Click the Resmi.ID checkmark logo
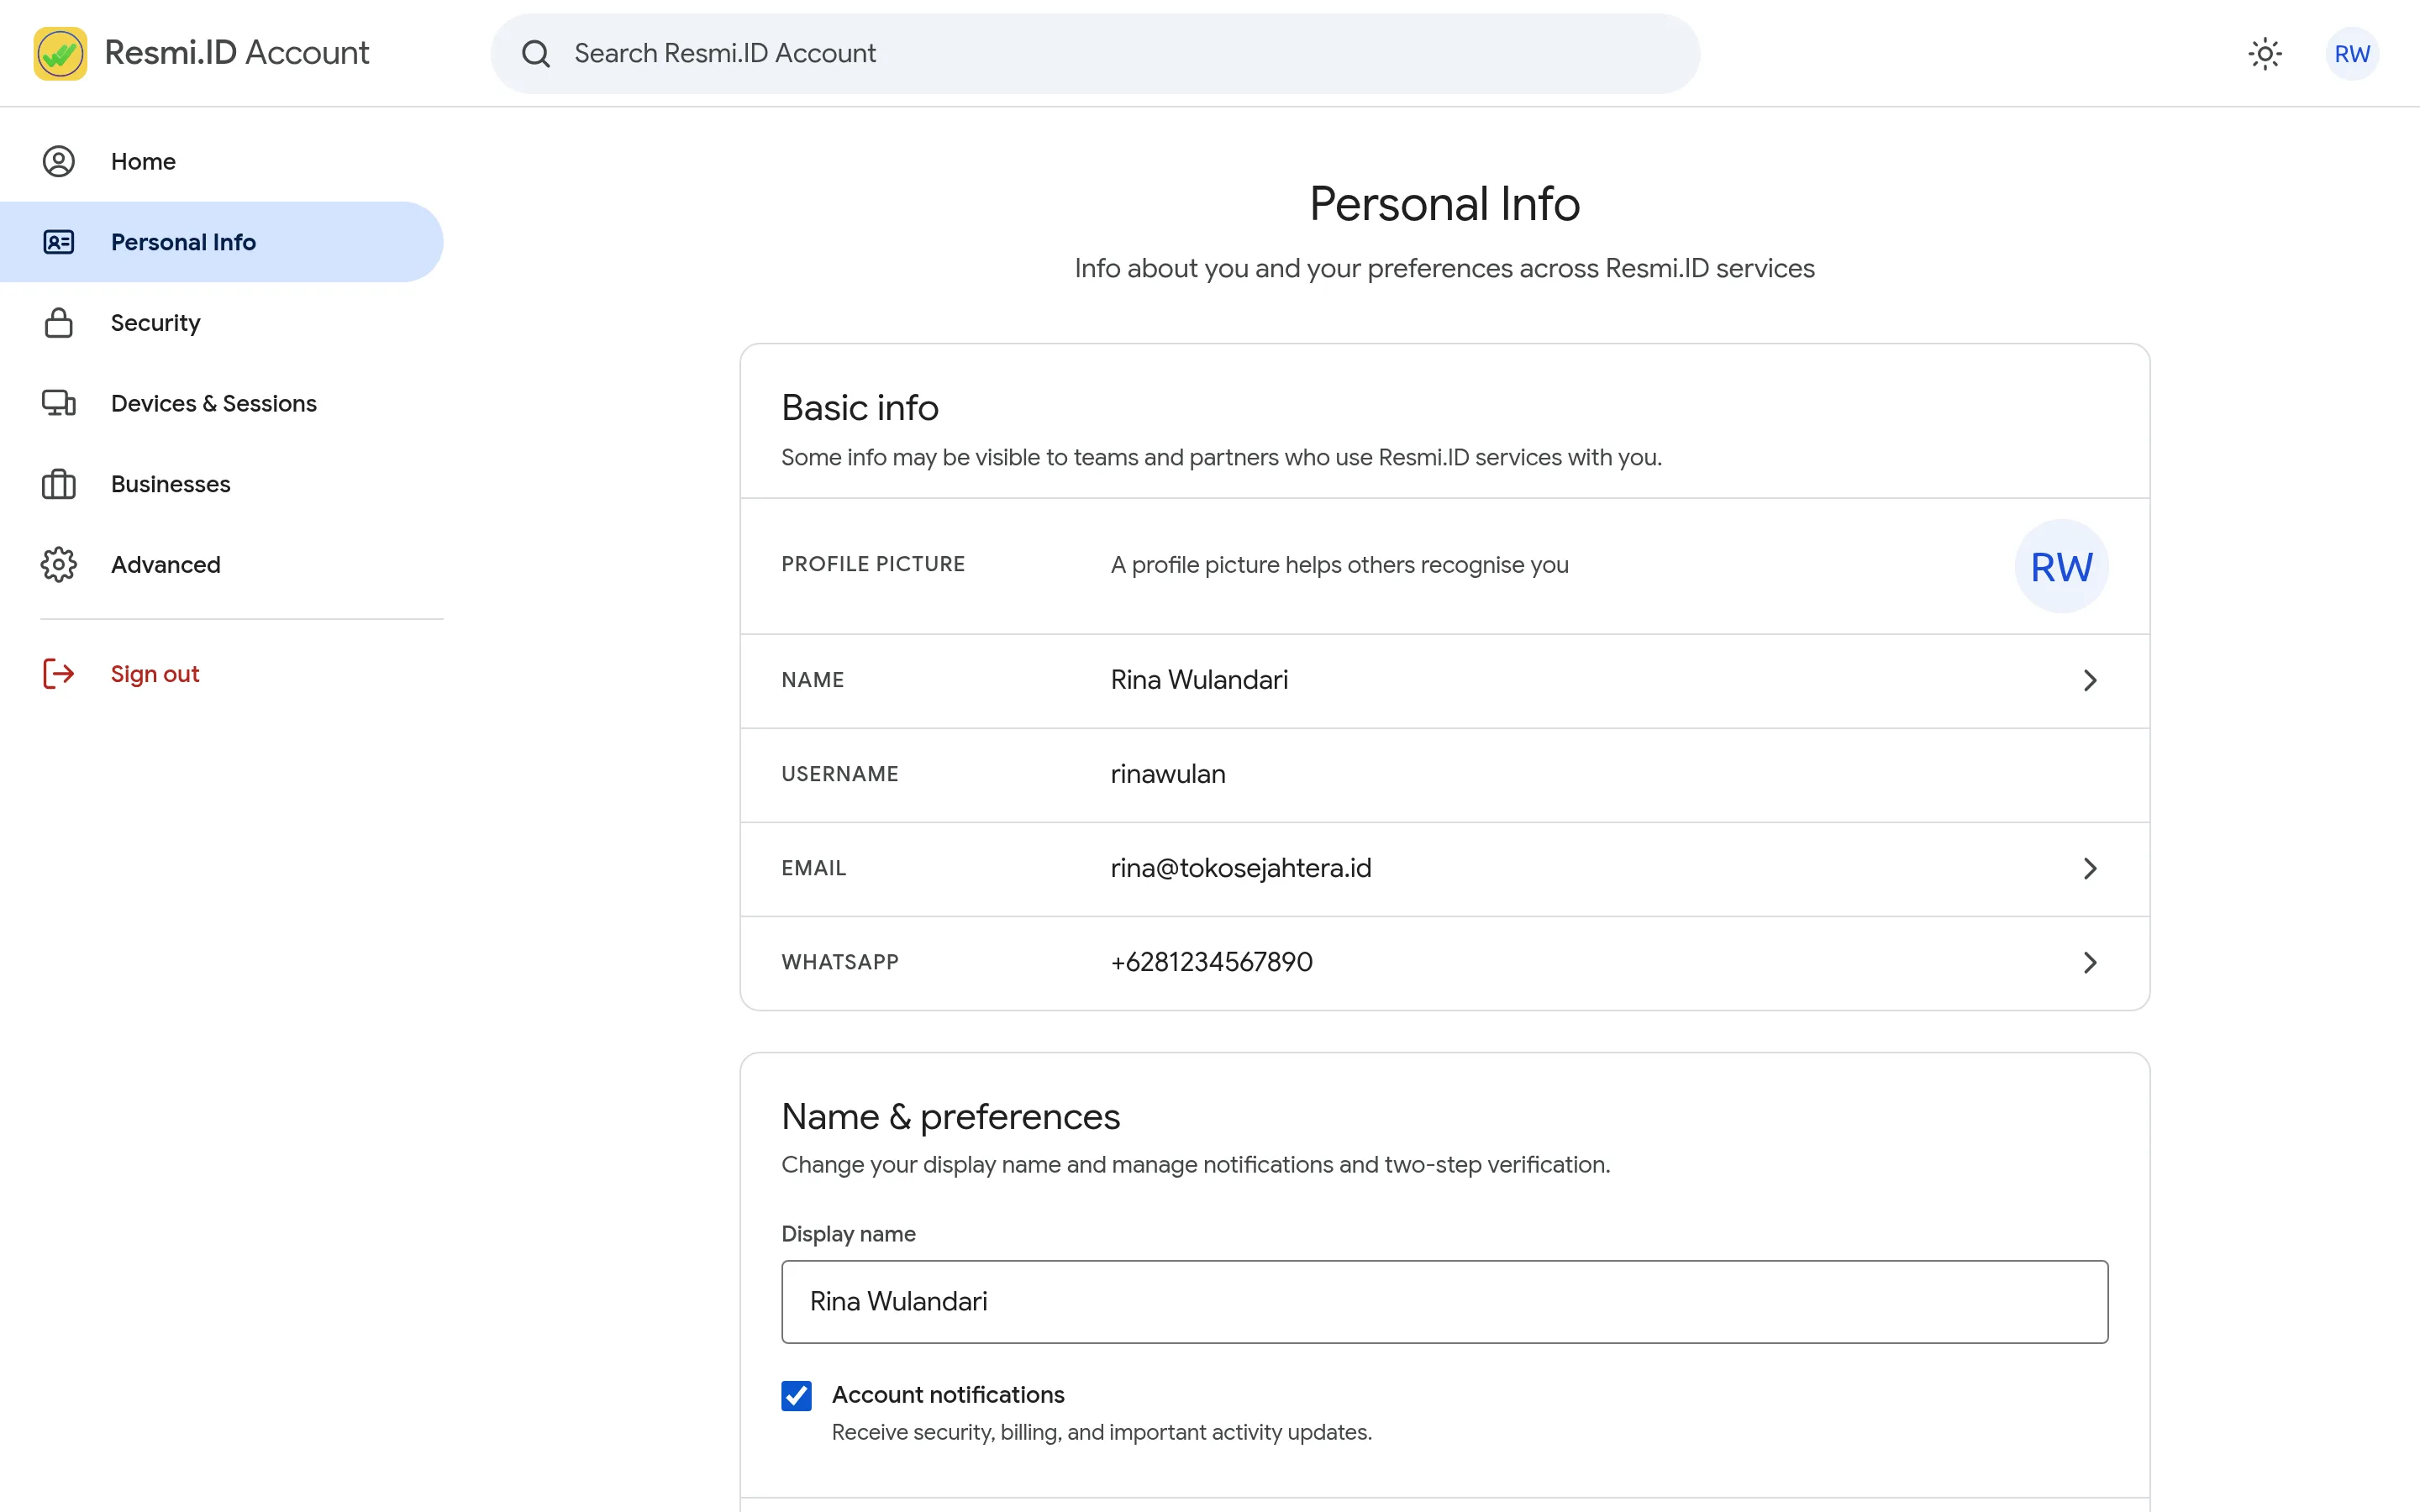 coord(60,53)
